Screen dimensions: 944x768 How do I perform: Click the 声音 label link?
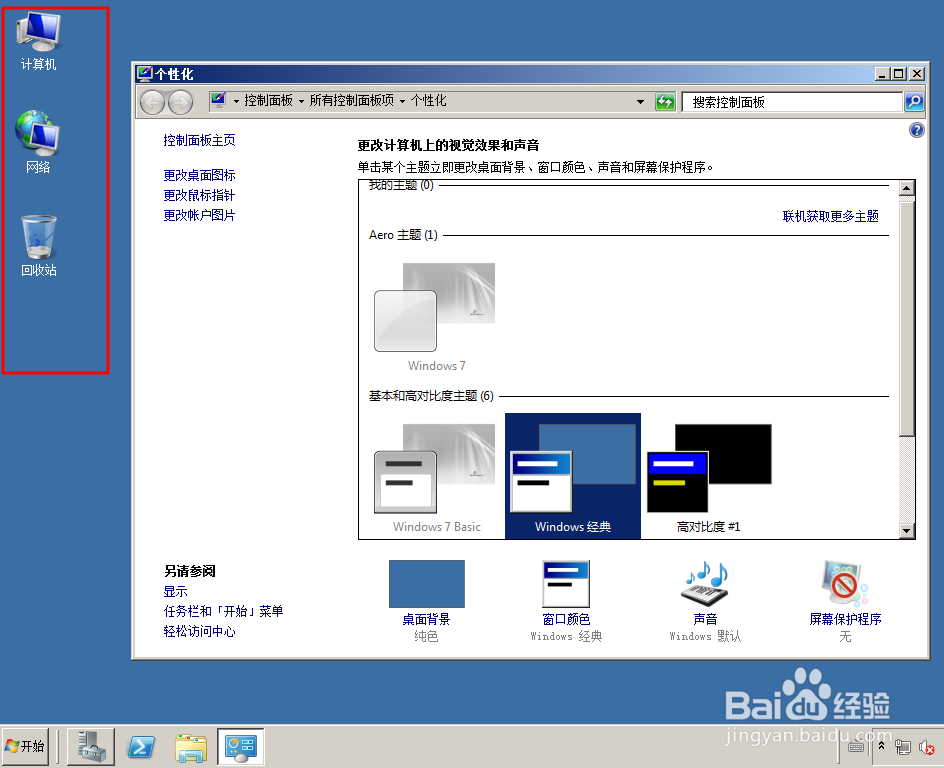click(x=705, y=619)
